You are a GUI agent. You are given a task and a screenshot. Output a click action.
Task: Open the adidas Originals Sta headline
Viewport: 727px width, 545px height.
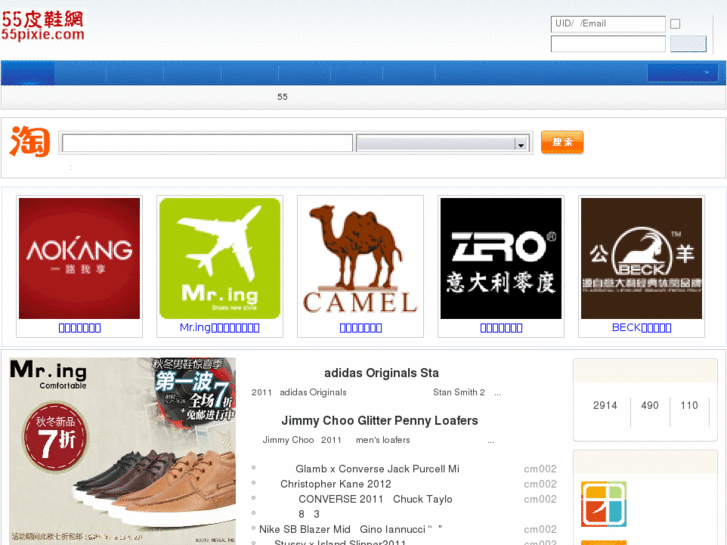[381, 373]
